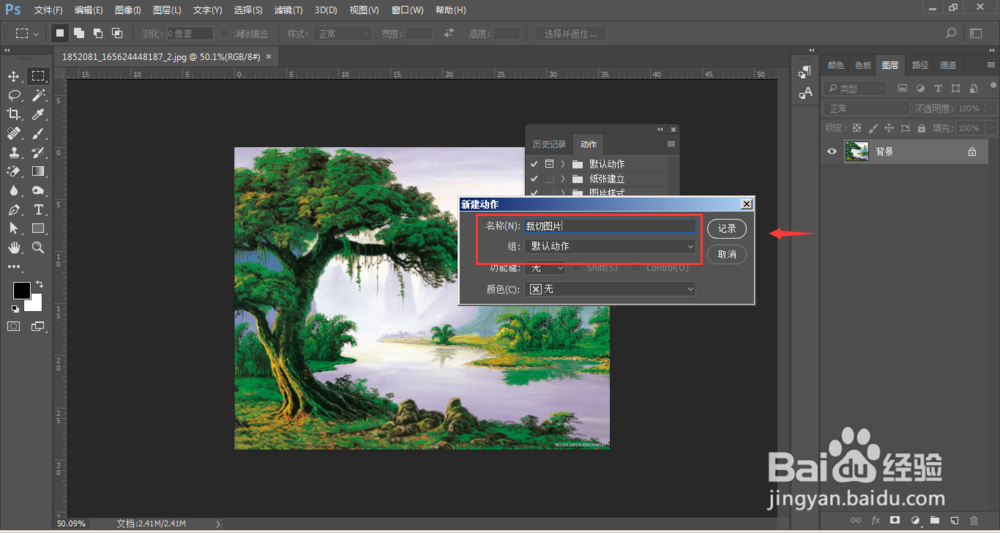The width and height of the screenshot is (1000, 533).
Task: Open the 组 dropdown showing 默认动作
Action: pyautogui.click(x=610, y=246)
